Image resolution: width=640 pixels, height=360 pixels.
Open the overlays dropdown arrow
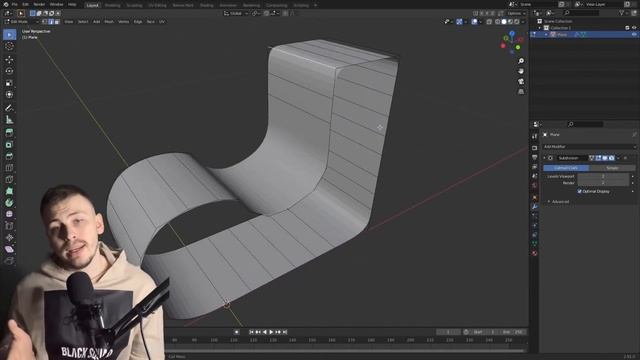click(x=480, y=22)
